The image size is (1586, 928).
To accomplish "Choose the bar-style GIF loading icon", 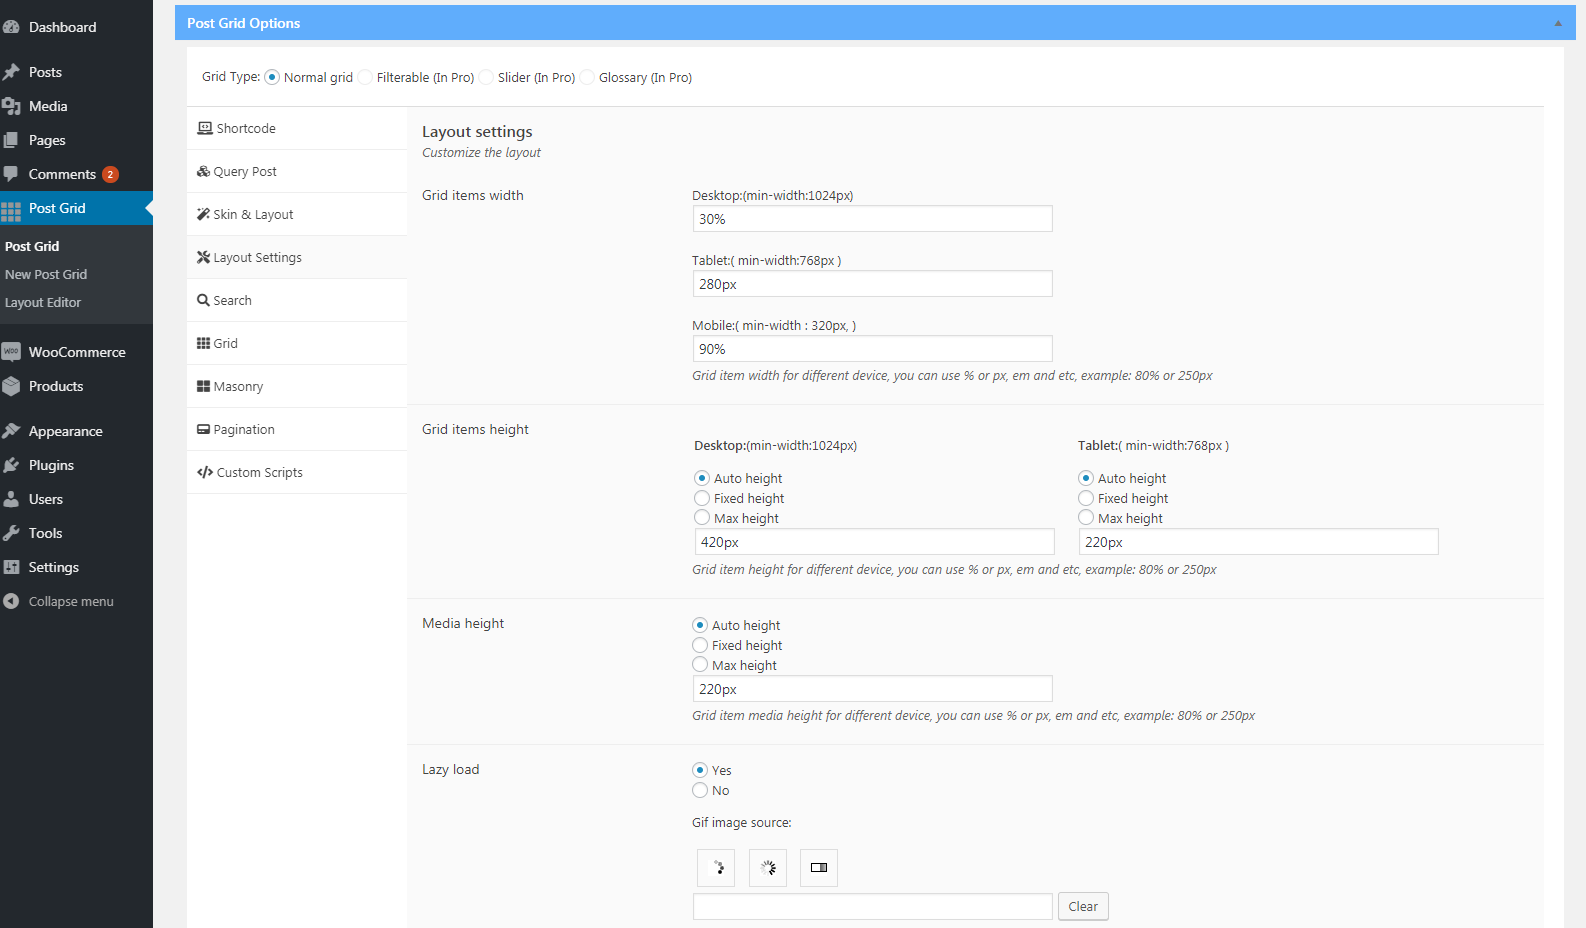I will 819,868.
